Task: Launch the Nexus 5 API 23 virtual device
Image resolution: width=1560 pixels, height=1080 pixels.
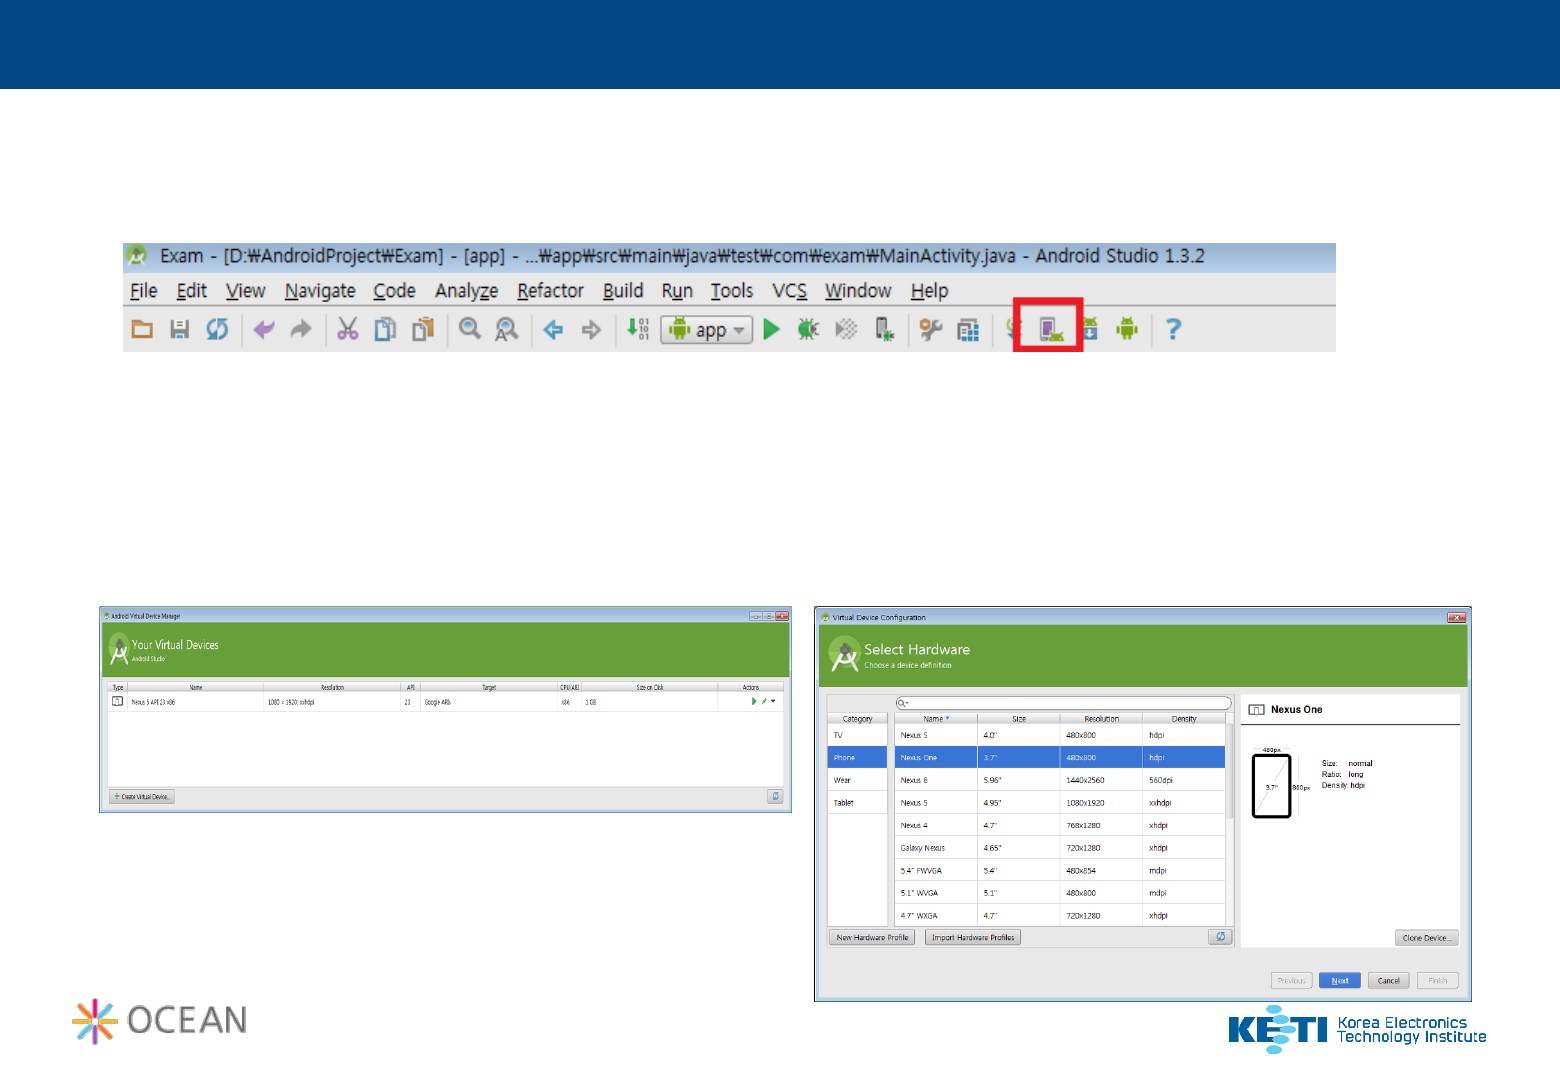Action: pyautogui.click(x=754, y=702)
